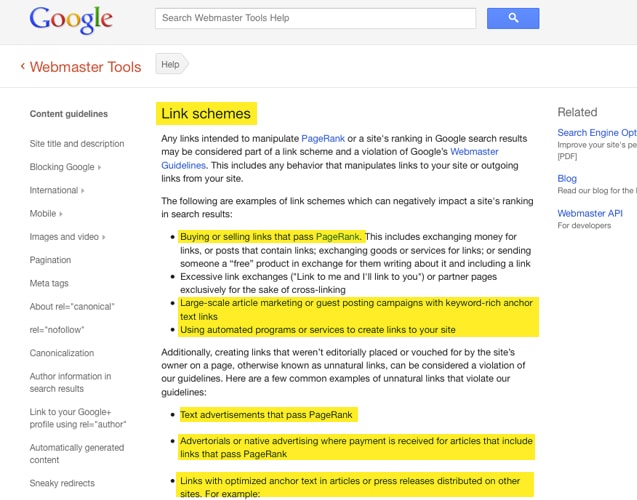Viewport: 637px width, 500px height.
Task: Select the Help breadcrumb tab
Action: [x=171, y=64]
